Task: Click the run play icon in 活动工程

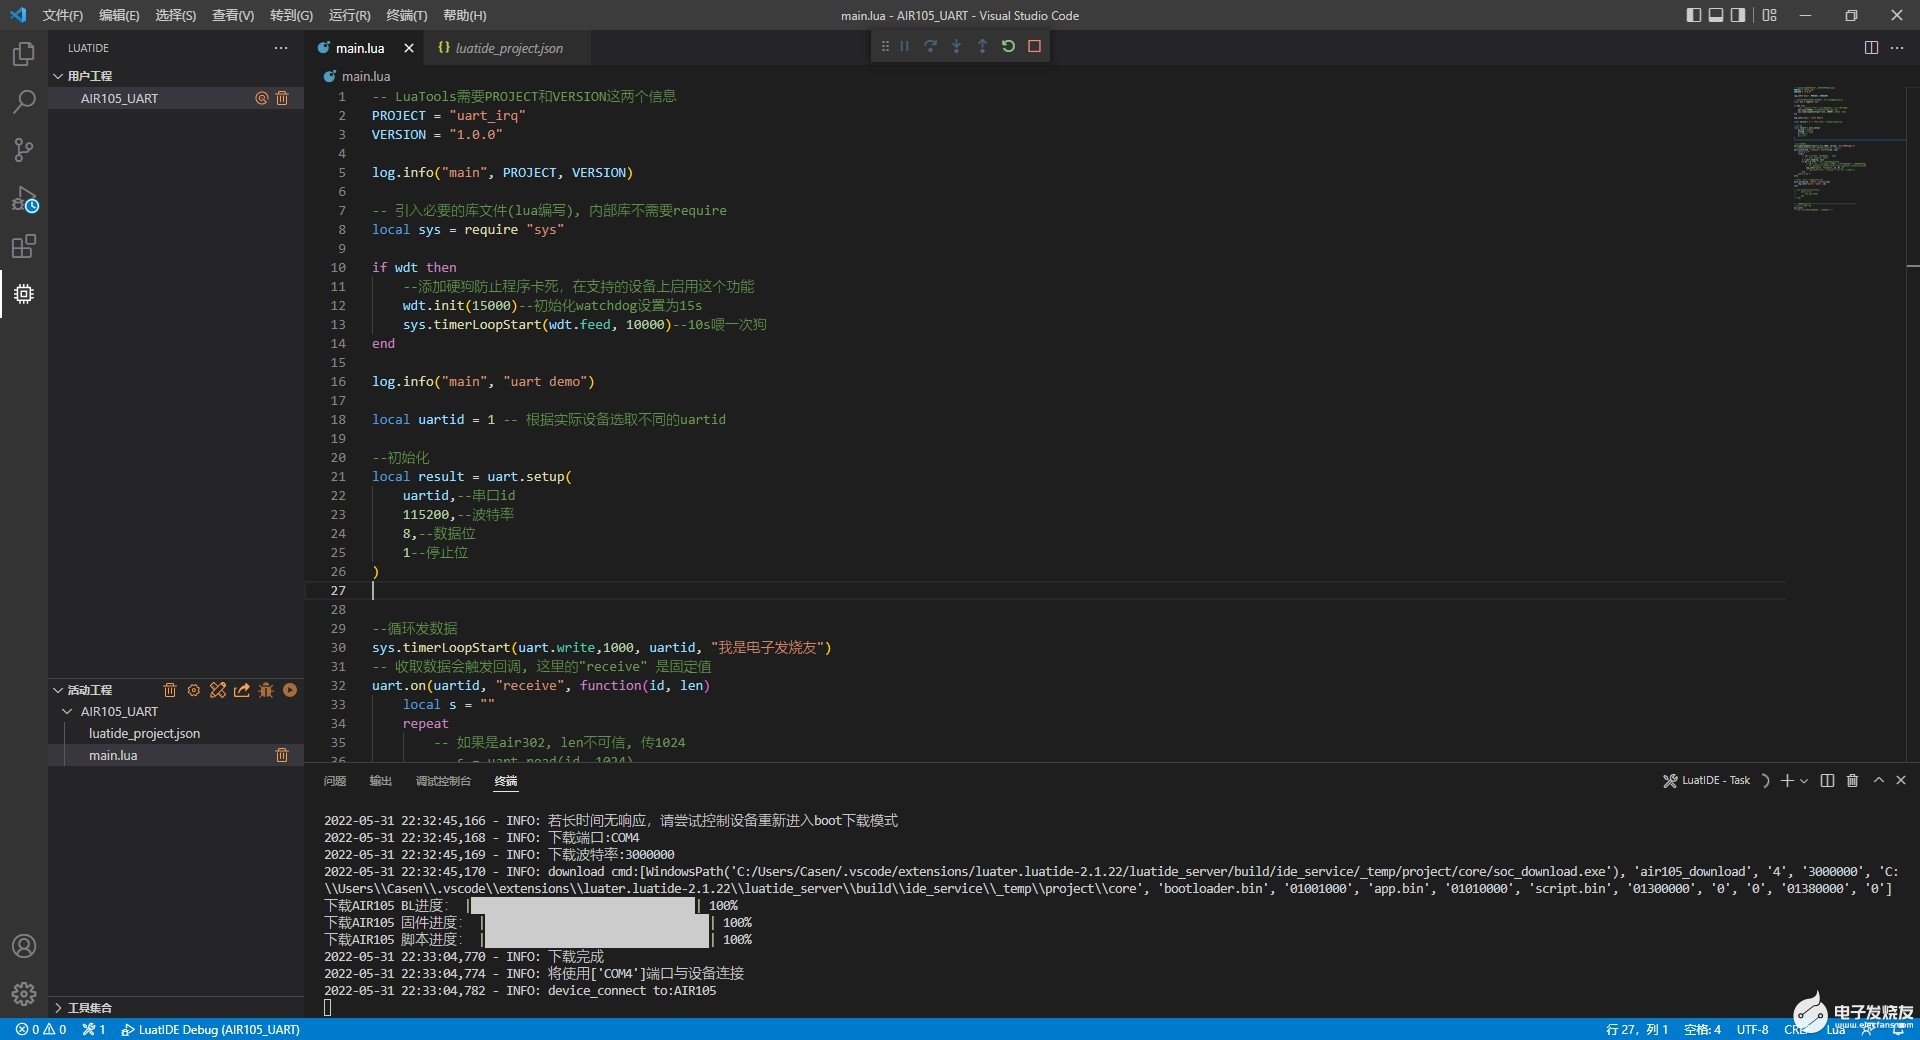Action: tap(290, 690)
